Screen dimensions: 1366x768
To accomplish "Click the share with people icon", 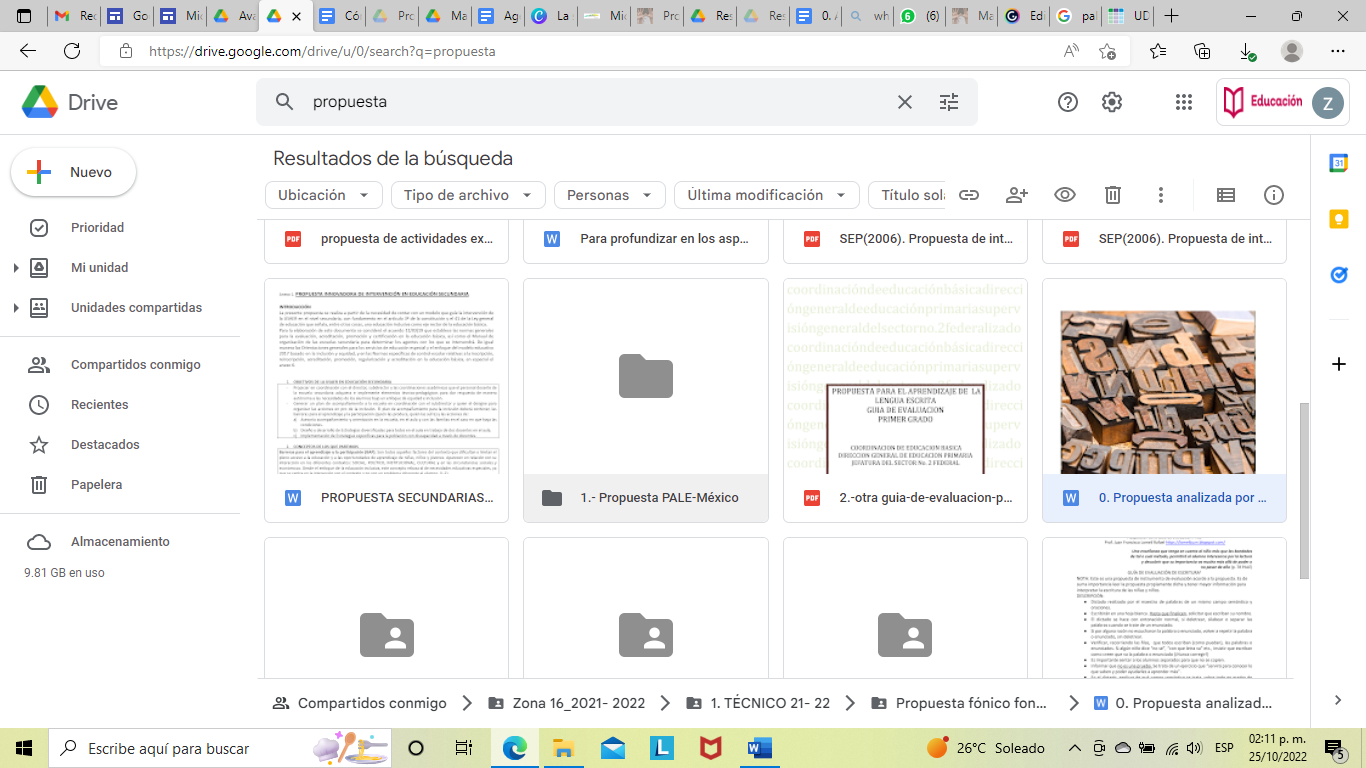I will (1017, 195).
